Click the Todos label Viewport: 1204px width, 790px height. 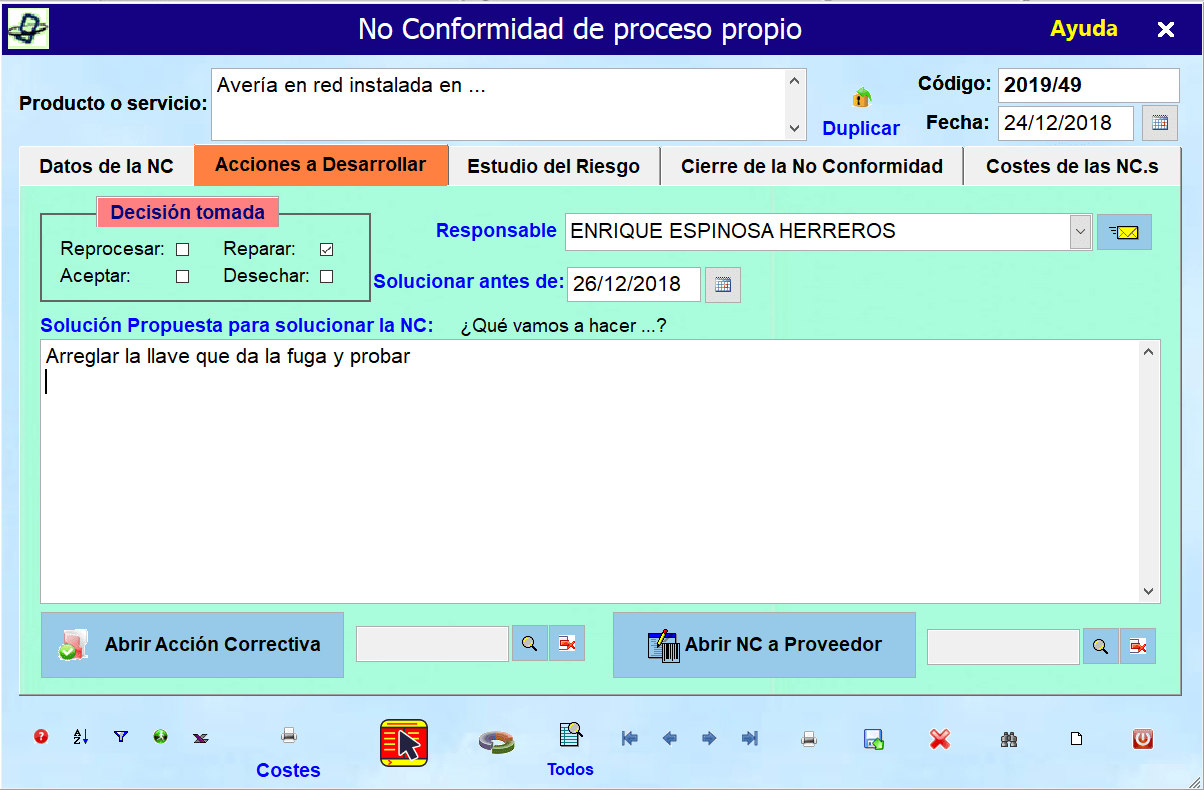click(x=570, y=769)
